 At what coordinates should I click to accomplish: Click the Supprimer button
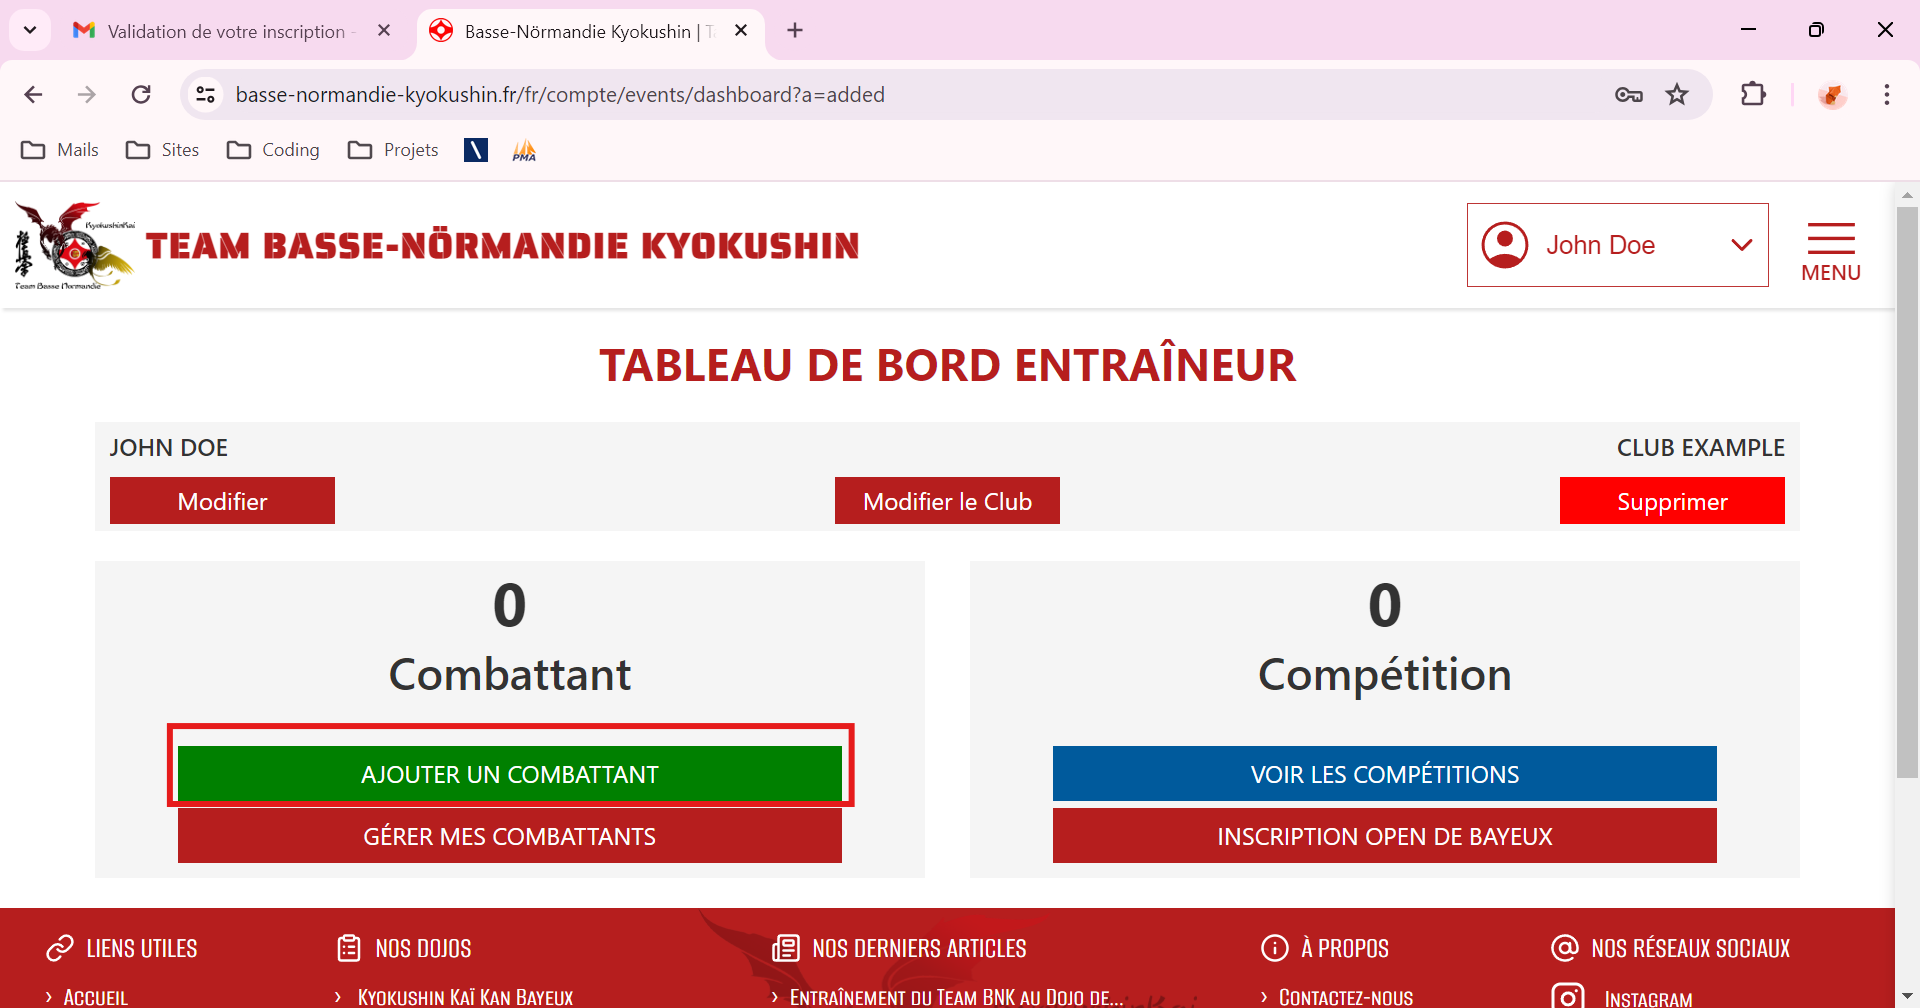tap(1671, 501)
